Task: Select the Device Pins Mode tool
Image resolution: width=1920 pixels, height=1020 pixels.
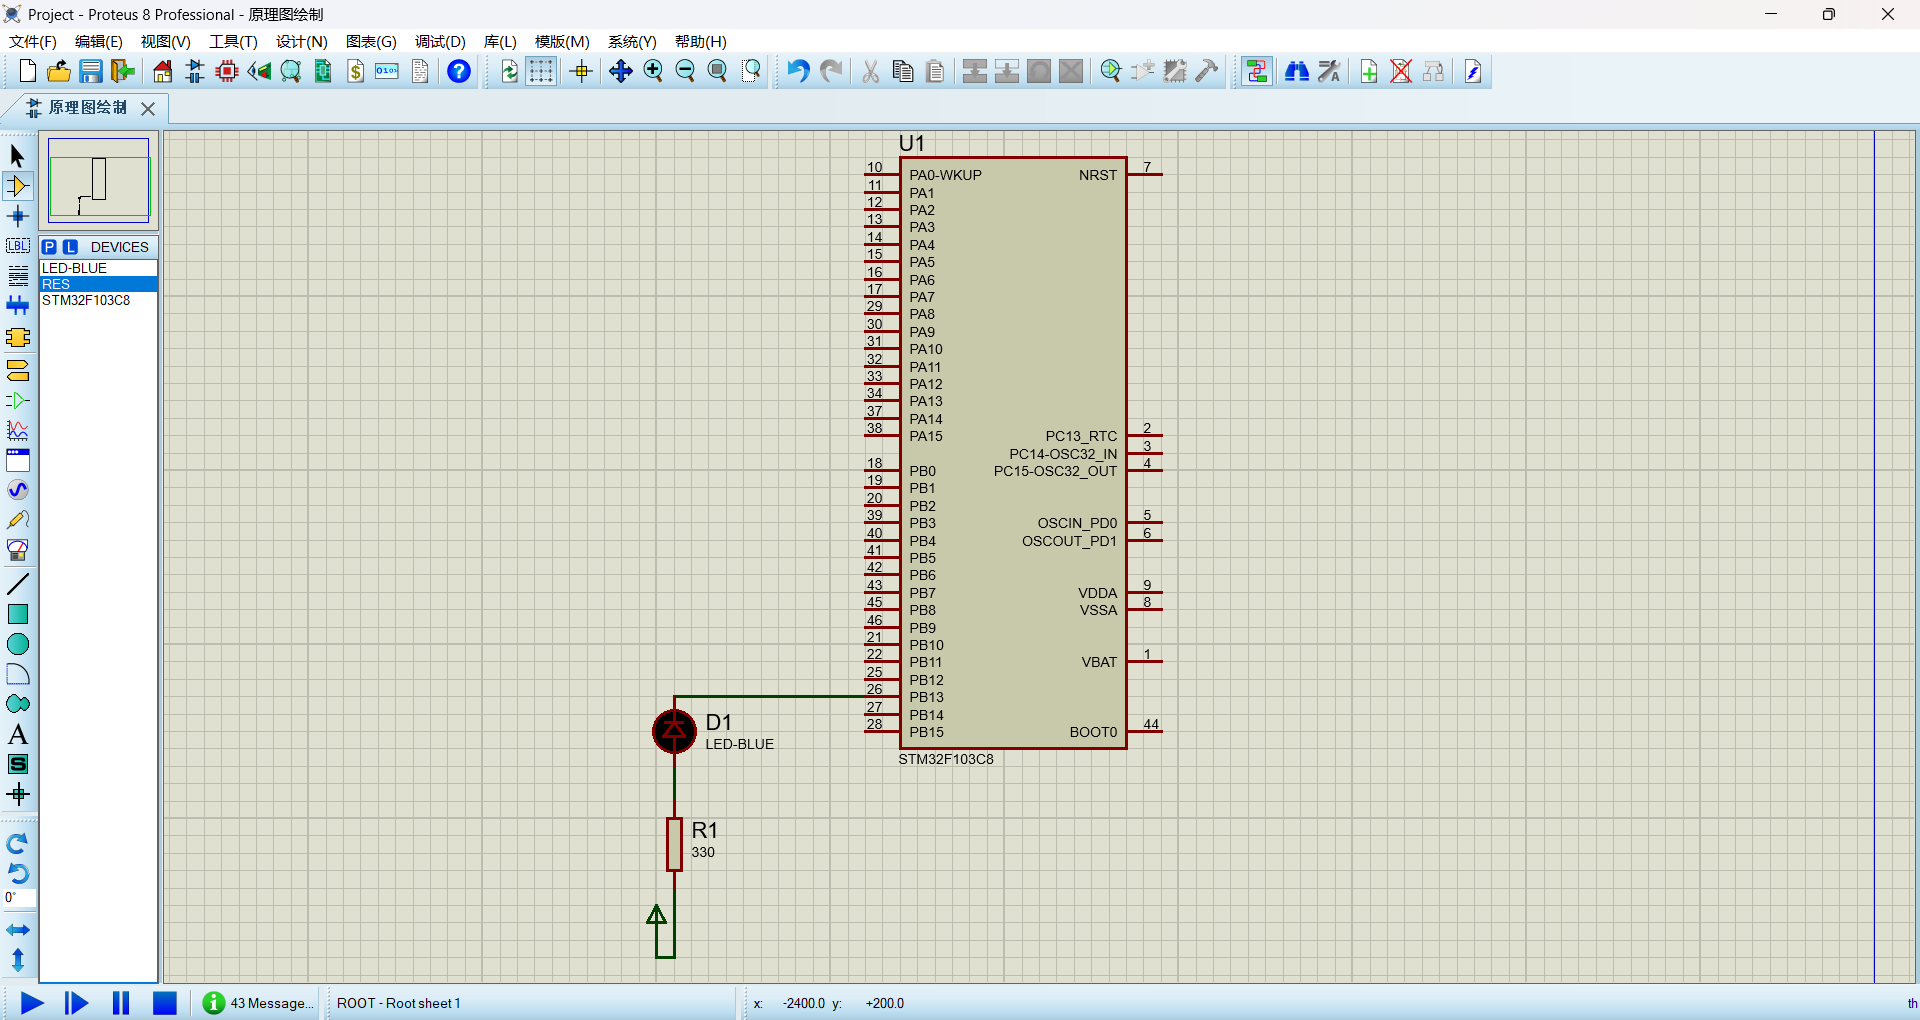Action: pyautogui.click(x=18, y=401)
